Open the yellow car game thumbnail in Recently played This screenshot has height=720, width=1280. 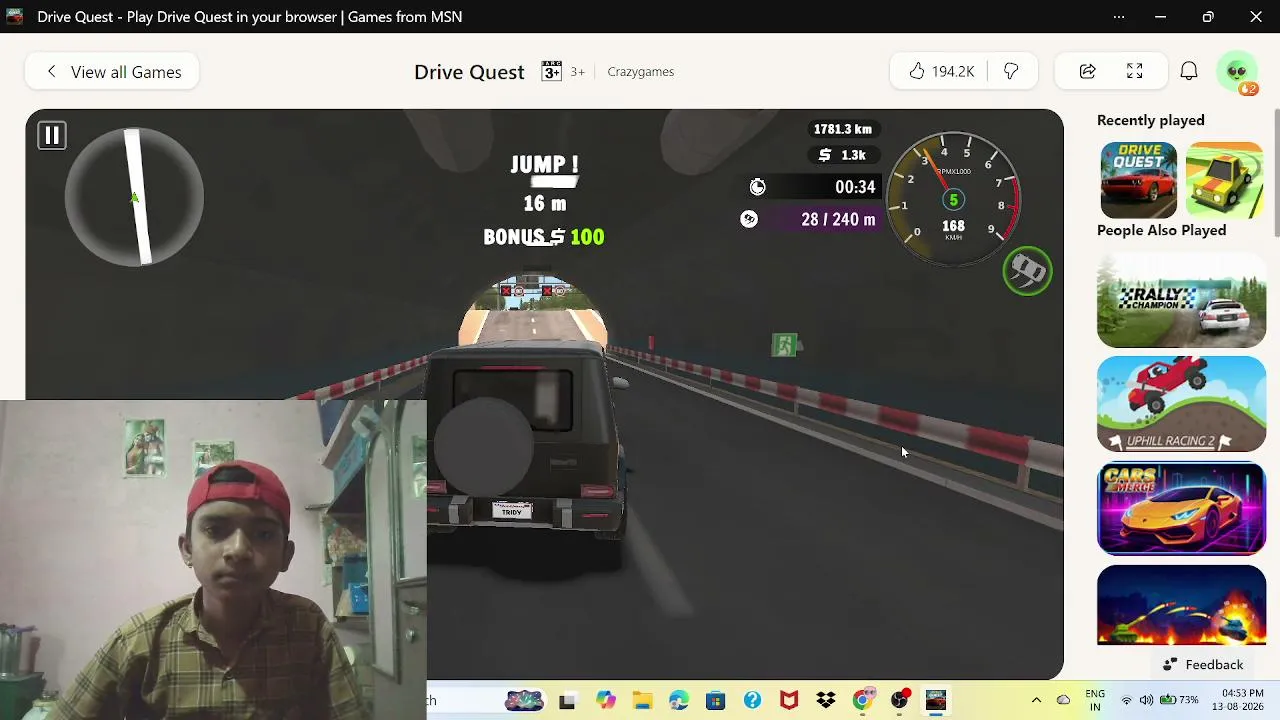click(x=1224, y=180)
